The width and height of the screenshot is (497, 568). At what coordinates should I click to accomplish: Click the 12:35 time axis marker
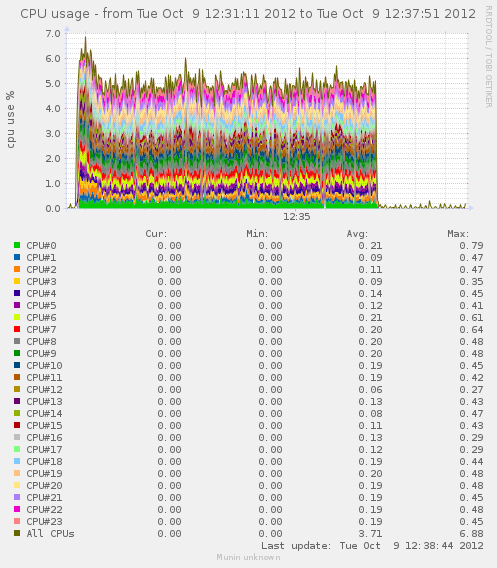coord(297,217)
